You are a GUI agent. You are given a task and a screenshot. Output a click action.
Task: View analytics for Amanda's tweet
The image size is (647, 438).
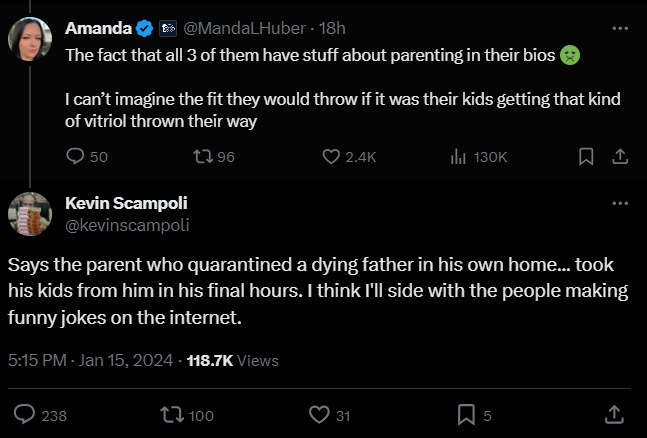point(459,156)
